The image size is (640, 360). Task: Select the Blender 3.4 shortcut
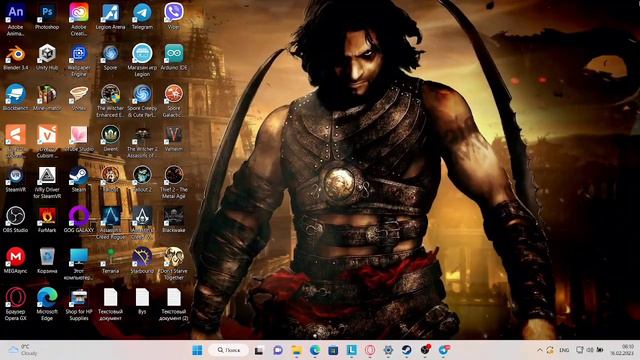click(x=16, y=57)
